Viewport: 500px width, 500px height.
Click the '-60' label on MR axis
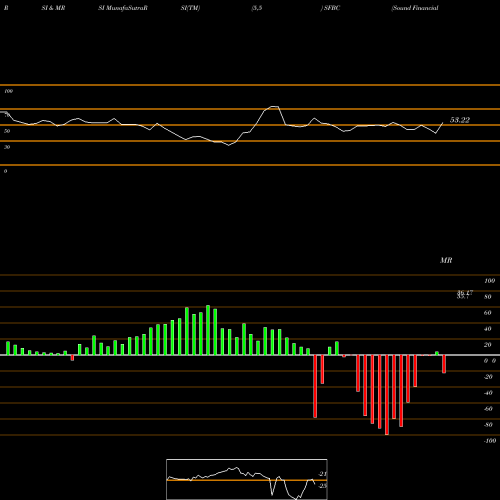click(x=488, y=409)
